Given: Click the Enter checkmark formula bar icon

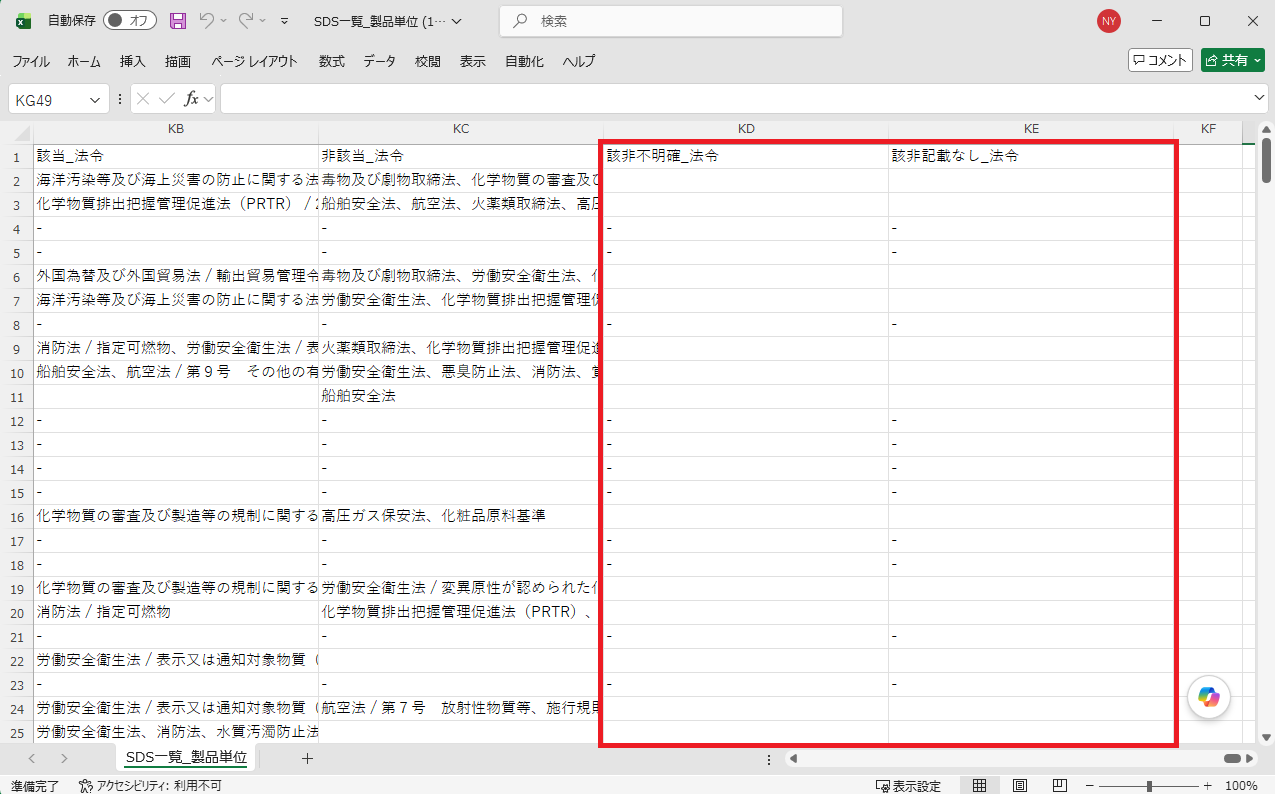Looking at the screenshot, I should 167,99.
